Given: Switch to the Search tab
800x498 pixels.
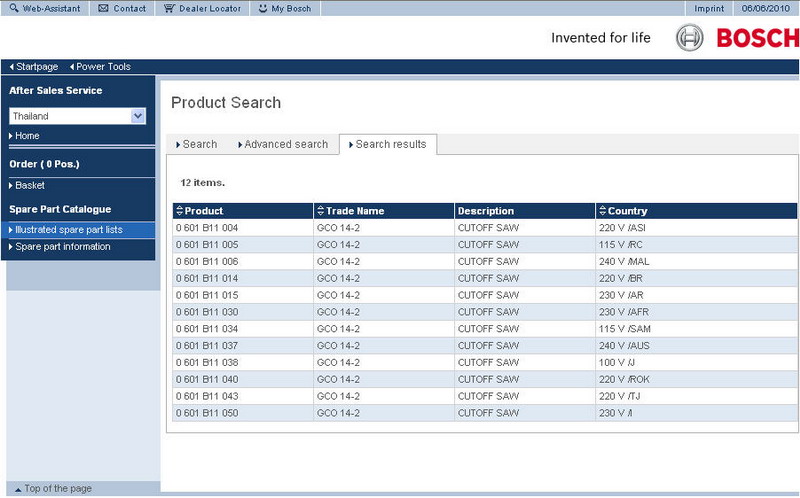Looking at the screenshot, I should [196, 144].
